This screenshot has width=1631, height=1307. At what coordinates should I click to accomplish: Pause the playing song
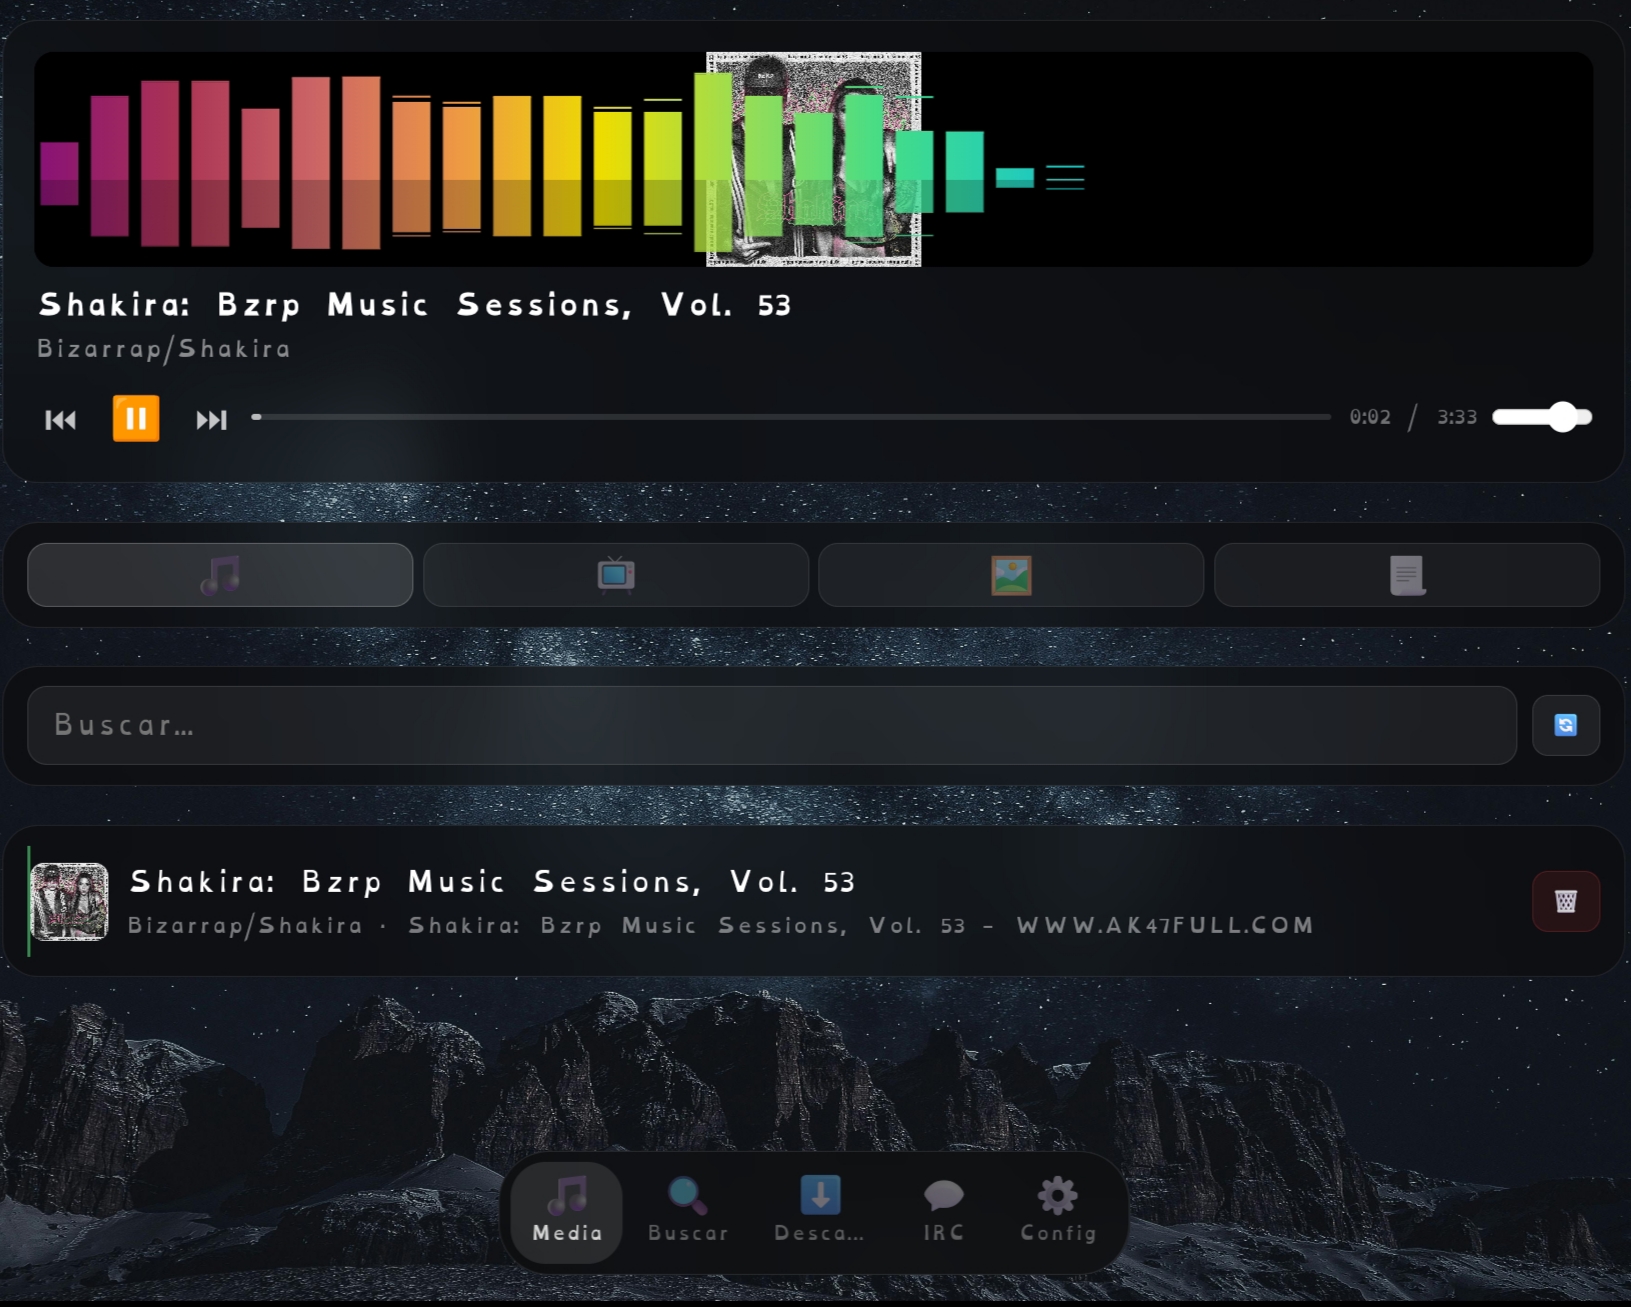[136, 418]
